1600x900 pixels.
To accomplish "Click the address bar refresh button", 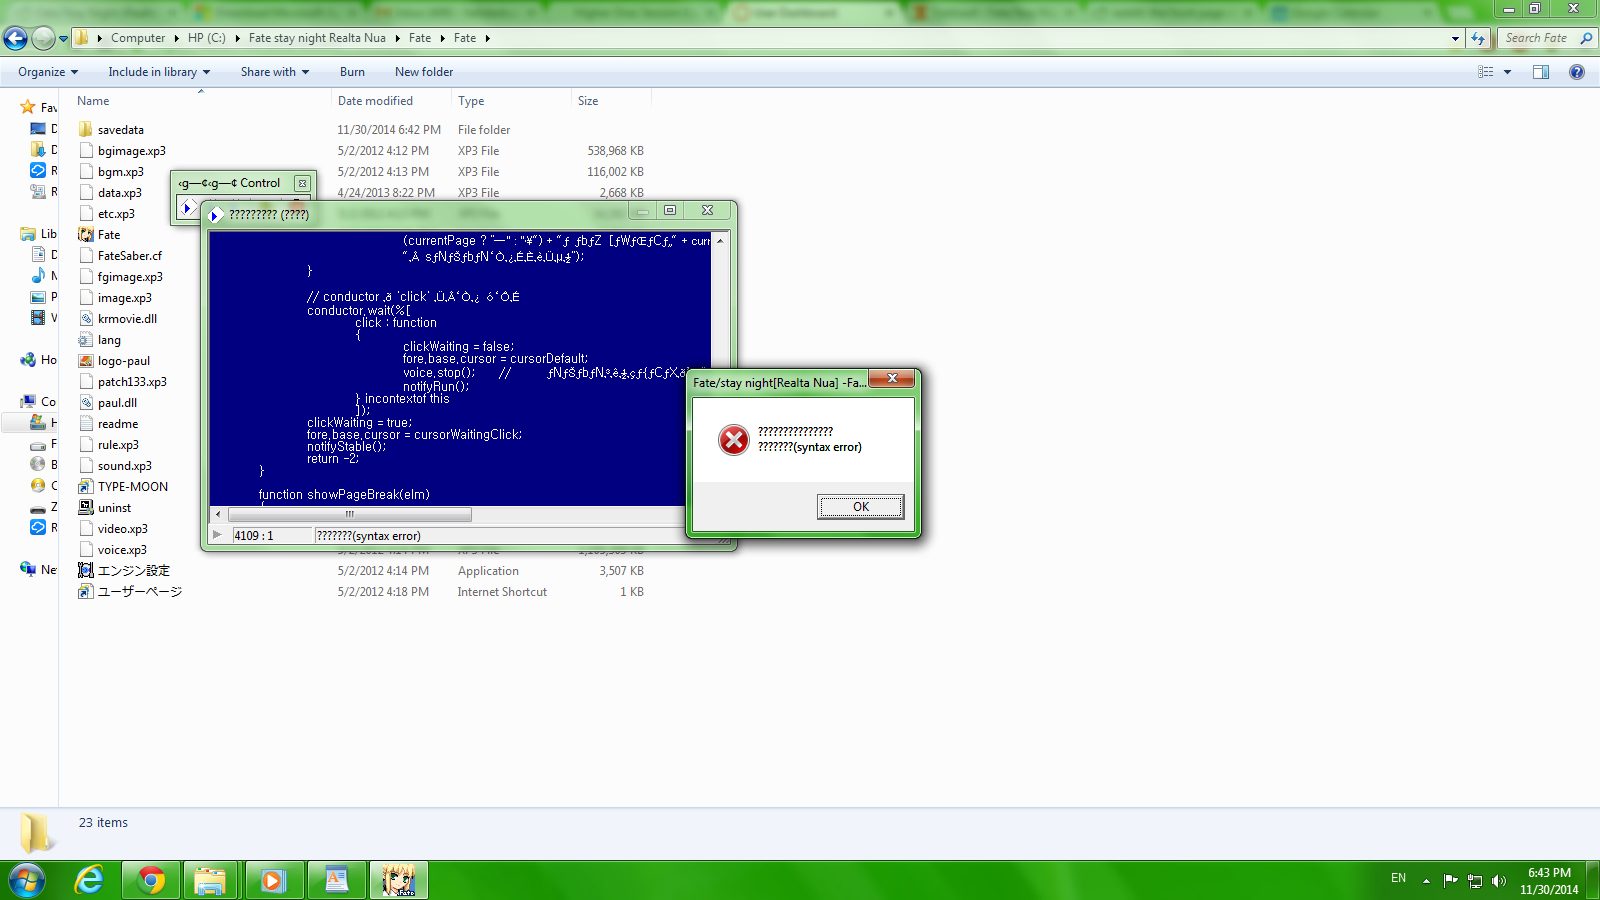I will (x=1478, y=38).
